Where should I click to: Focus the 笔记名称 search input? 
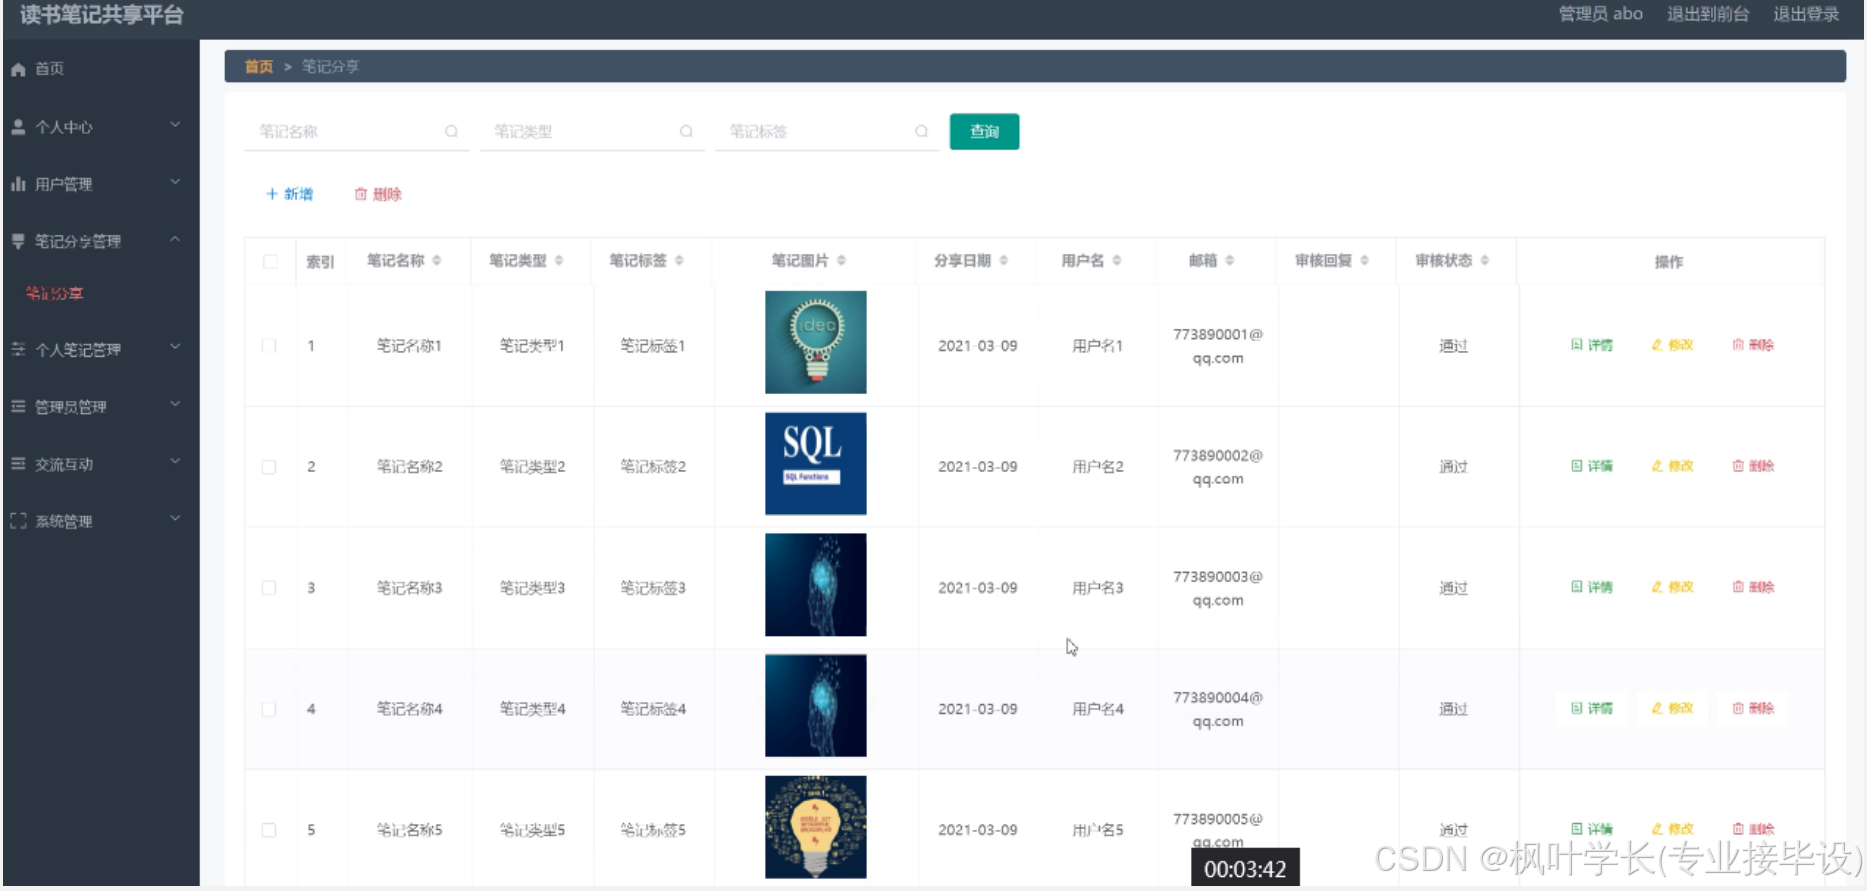[356, 131]
